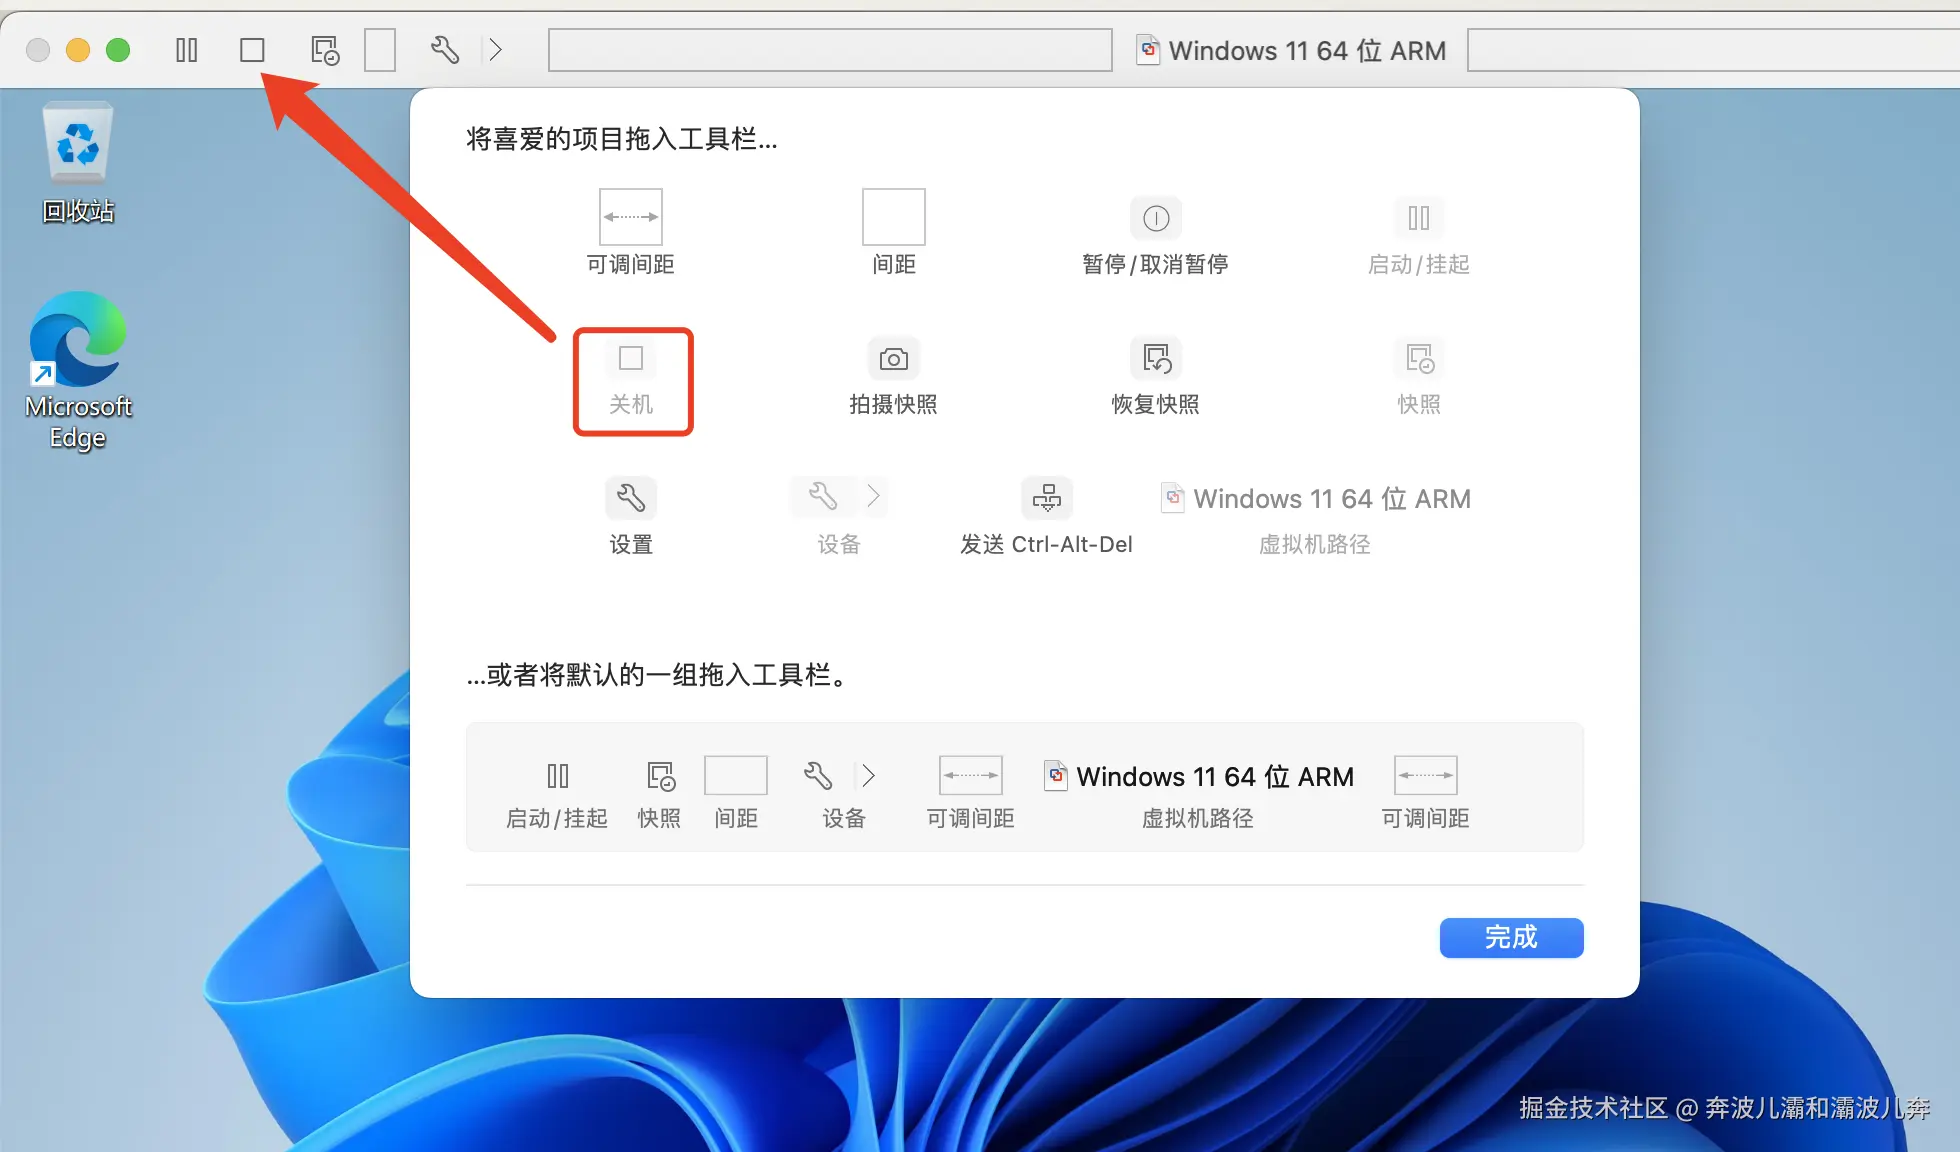Open the 回收站 desktop icon

coord(78,163)
